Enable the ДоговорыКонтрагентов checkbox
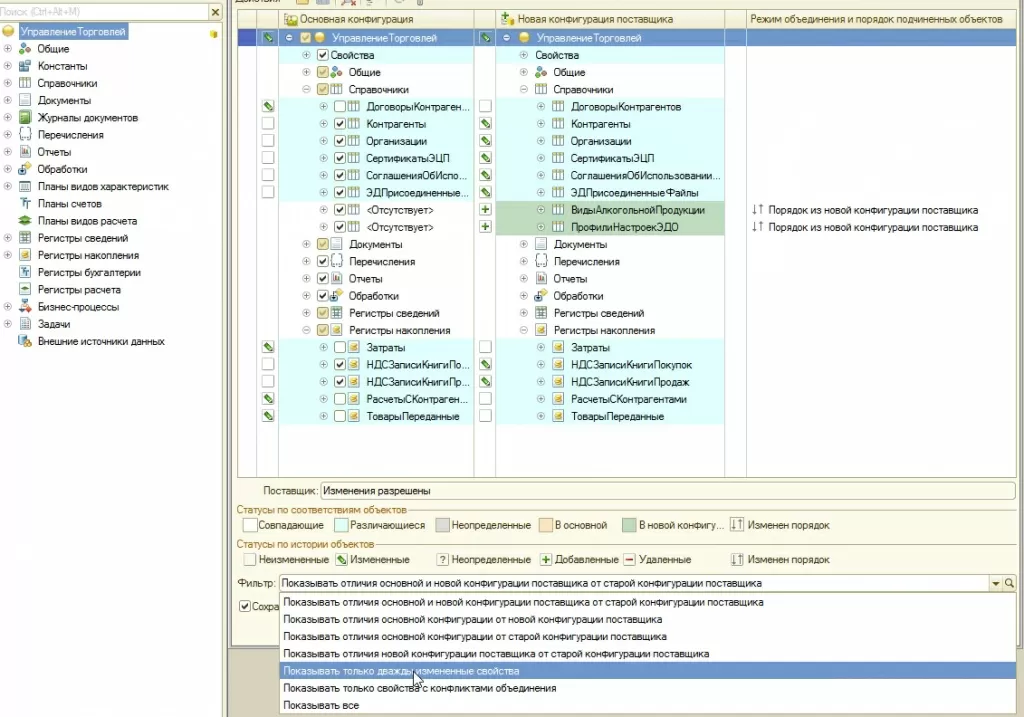 pos(340,107)
